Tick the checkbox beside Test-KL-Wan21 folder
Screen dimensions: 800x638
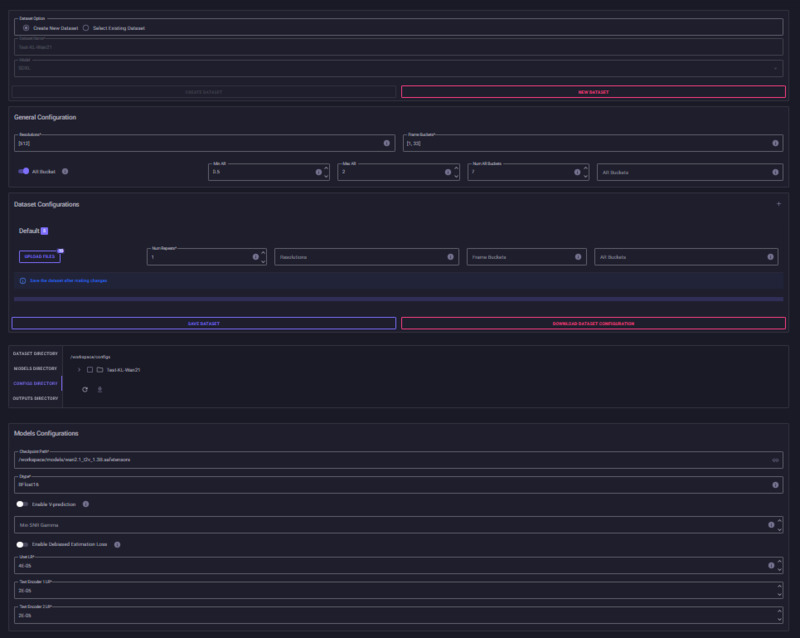point(89,370)
